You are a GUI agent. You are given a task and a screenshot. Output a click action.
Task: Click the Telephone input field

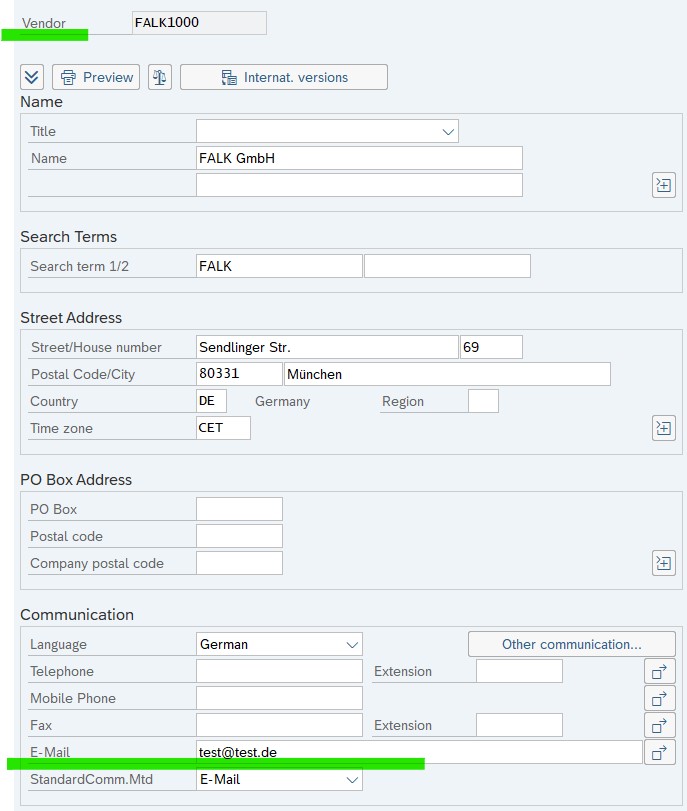[x=279, y=671]
